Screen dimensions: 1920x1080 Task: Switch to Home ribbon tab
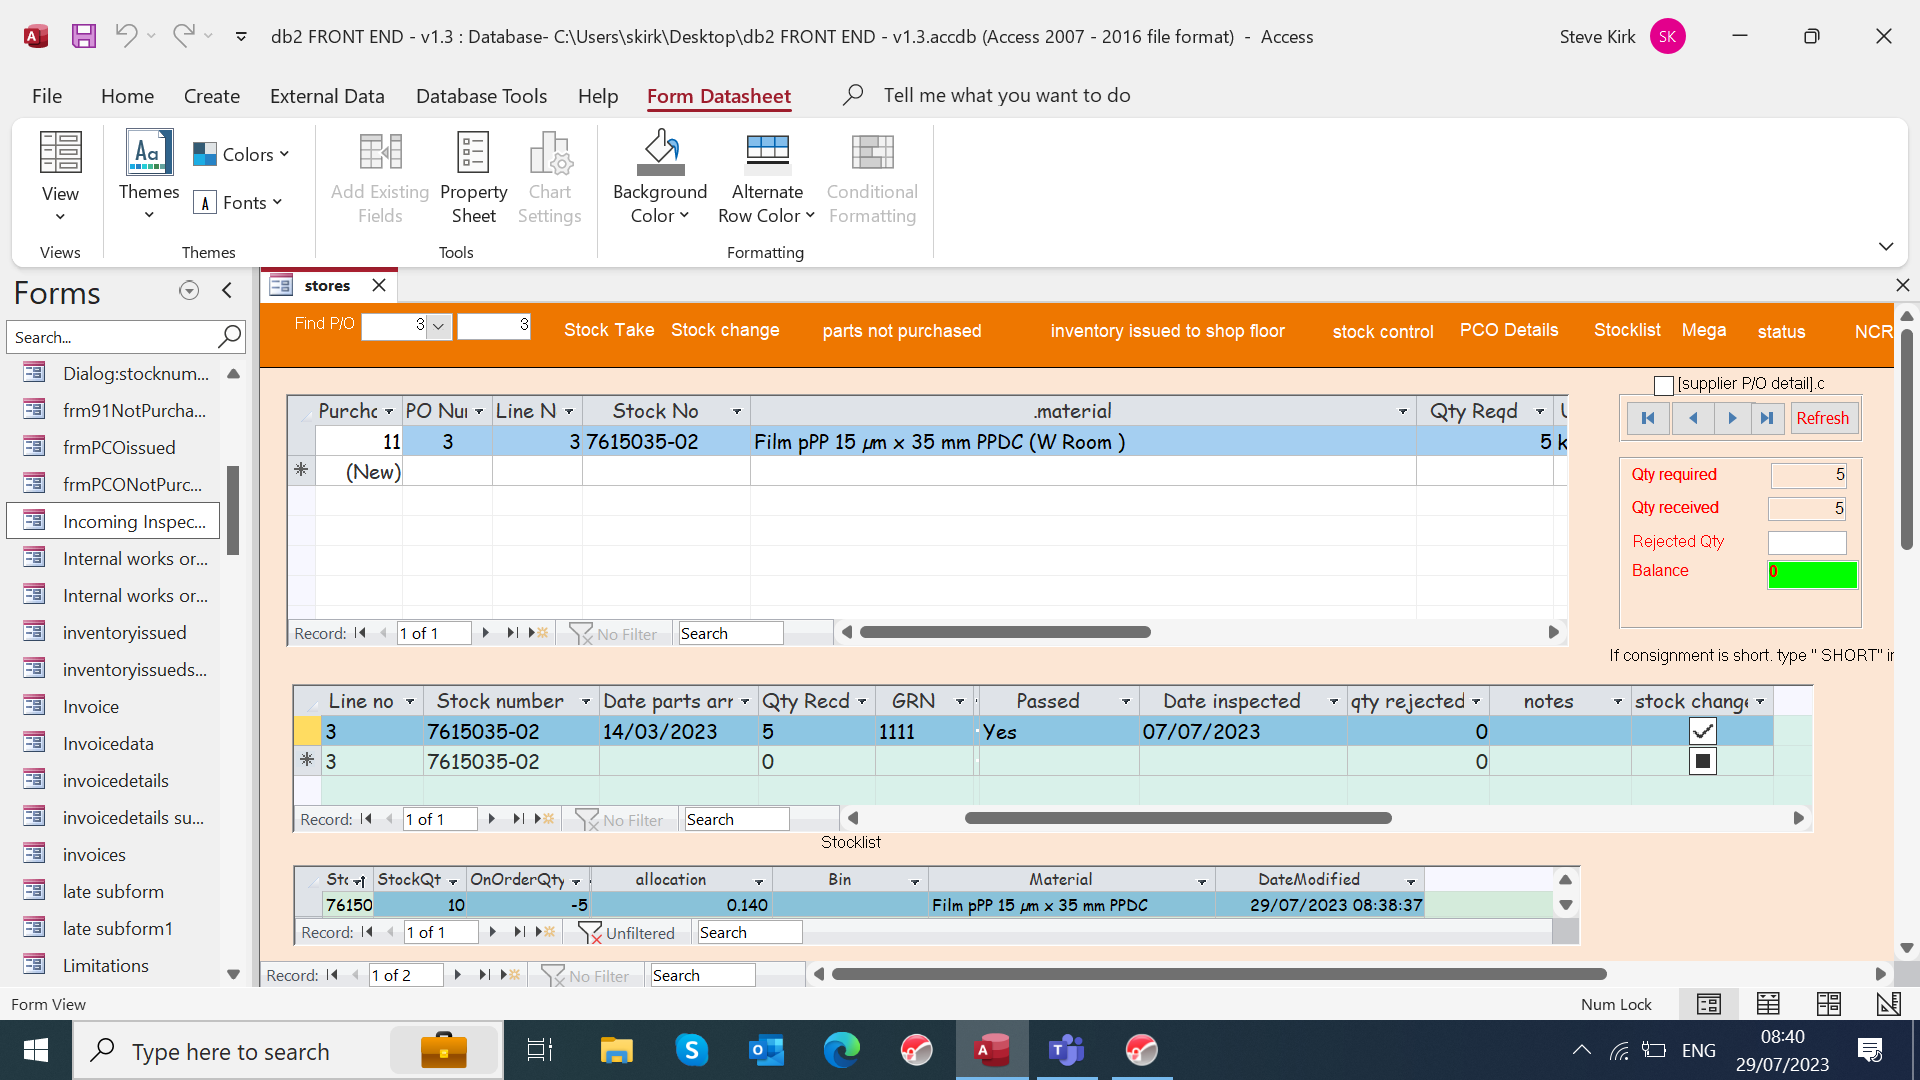click(127, 96)
